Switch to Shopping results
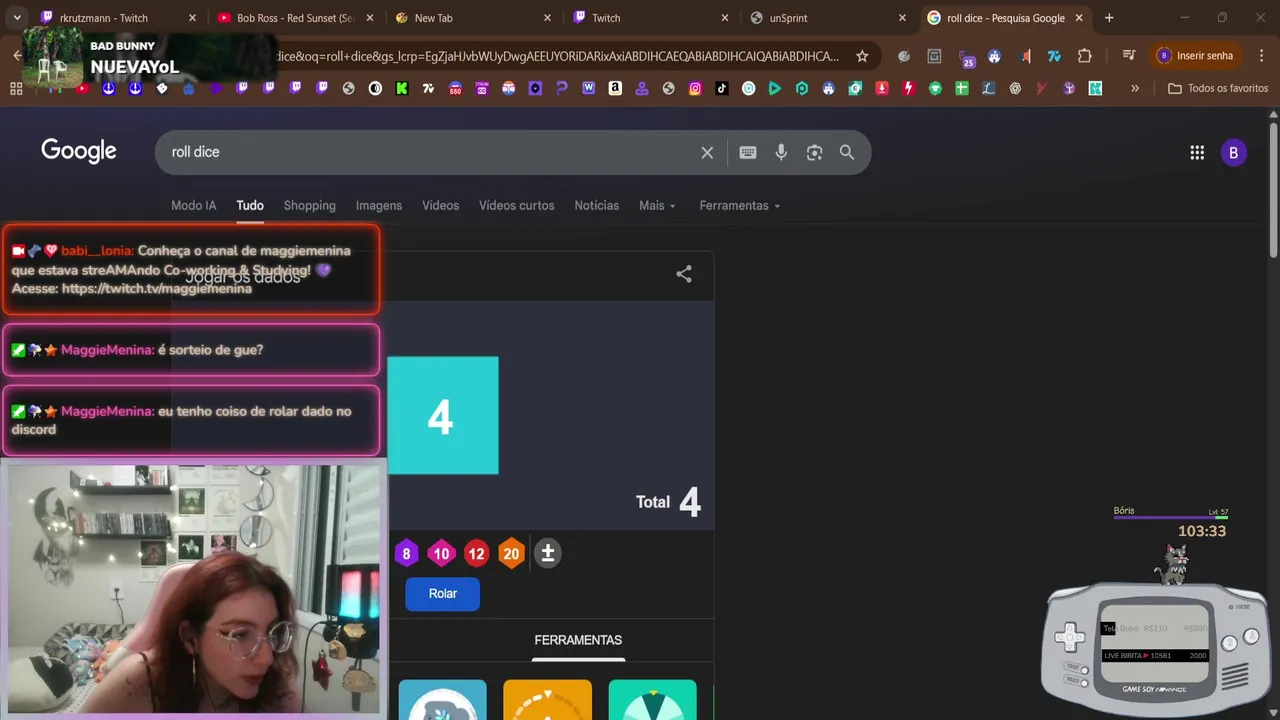 (309, 205)
